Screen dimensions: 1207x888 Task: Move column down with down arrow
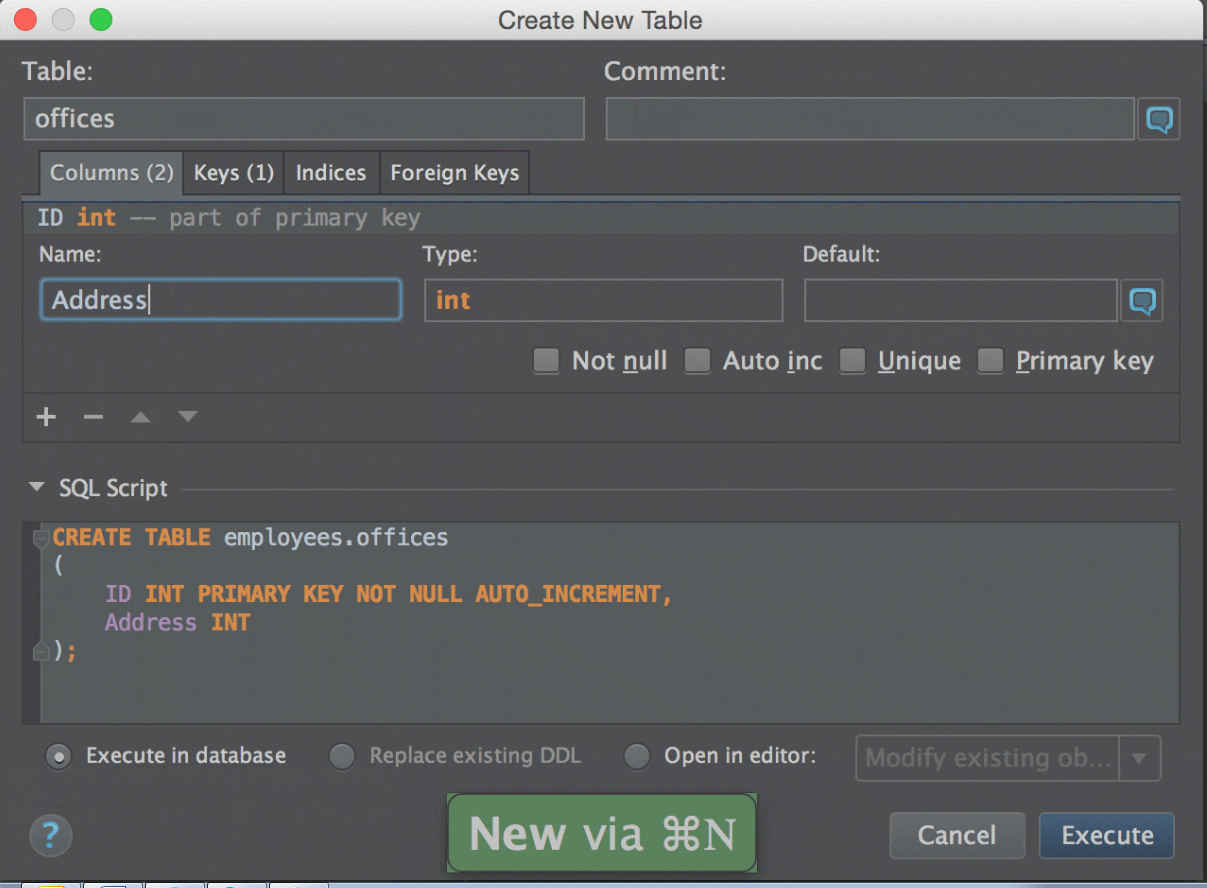click(x=187, y=417)
